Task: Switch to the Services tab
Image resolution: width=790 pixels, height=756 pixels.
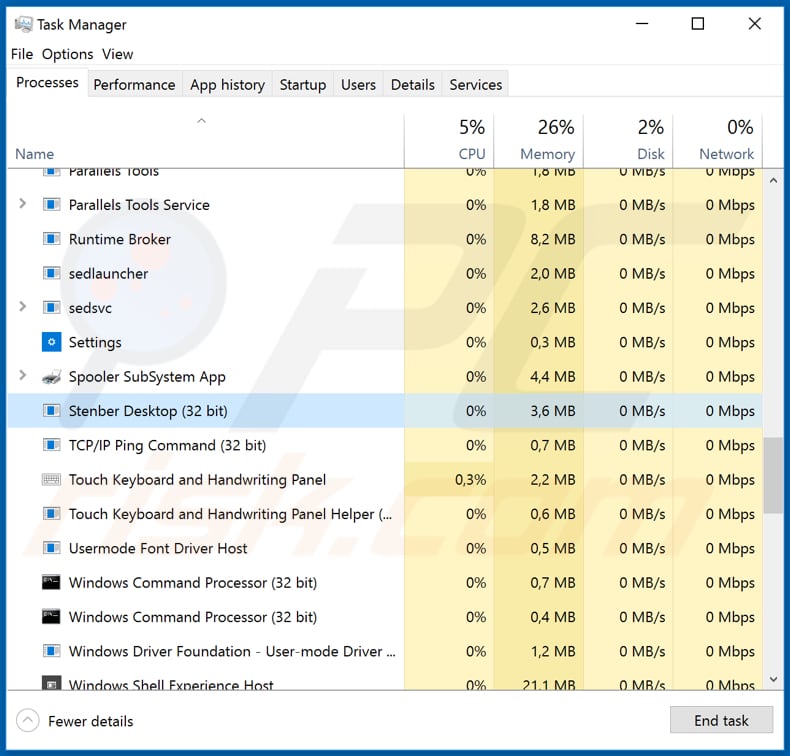Action: 476,85
